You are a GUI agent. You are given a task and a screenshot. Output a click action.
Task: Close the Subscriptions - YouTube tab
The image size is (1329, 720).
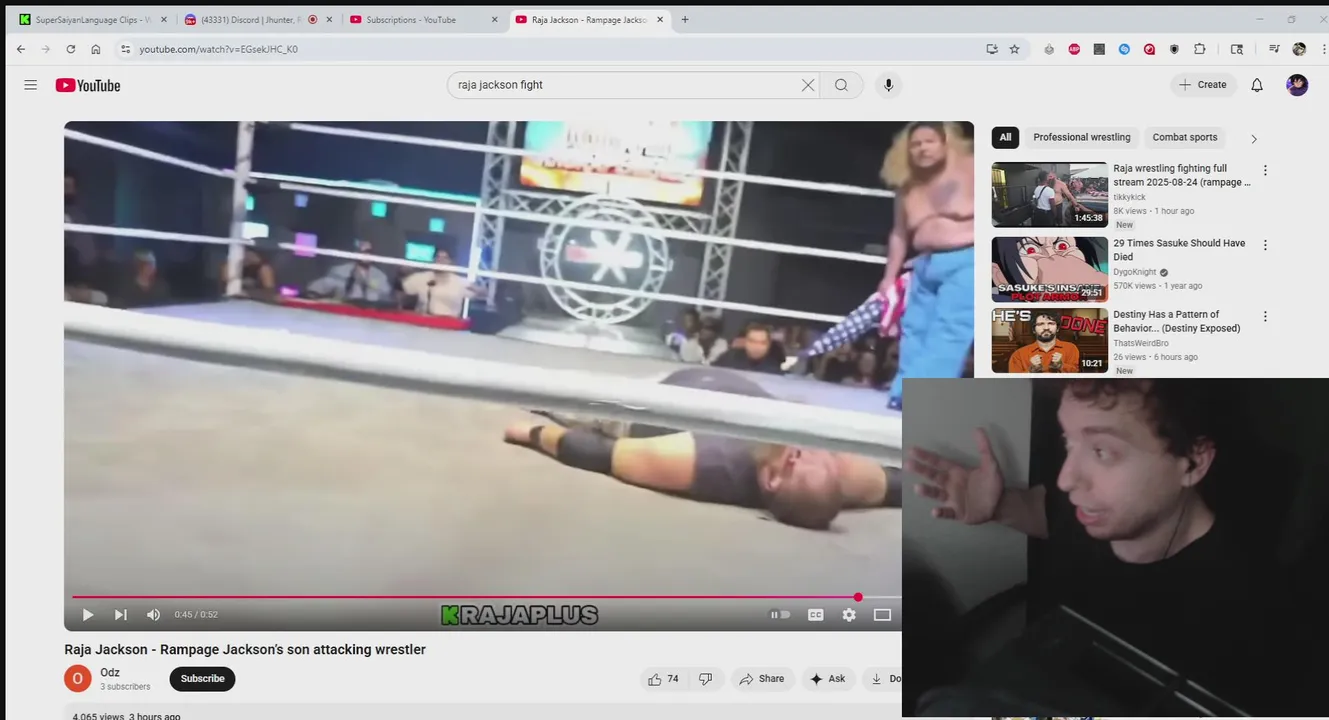tap(494, 19)
